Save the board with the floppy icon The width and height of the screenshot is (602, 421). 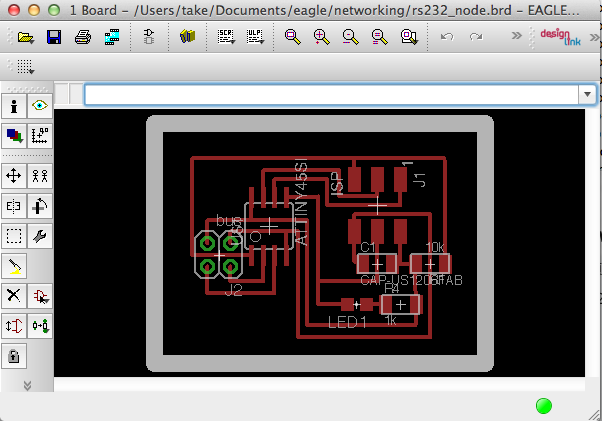(54, 37)
